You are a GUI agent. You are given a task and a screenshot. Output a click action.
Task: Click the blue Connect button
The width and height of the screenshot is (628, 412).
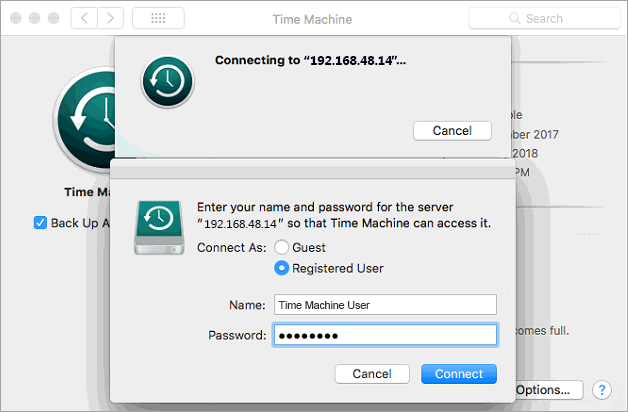coord(459,374)
